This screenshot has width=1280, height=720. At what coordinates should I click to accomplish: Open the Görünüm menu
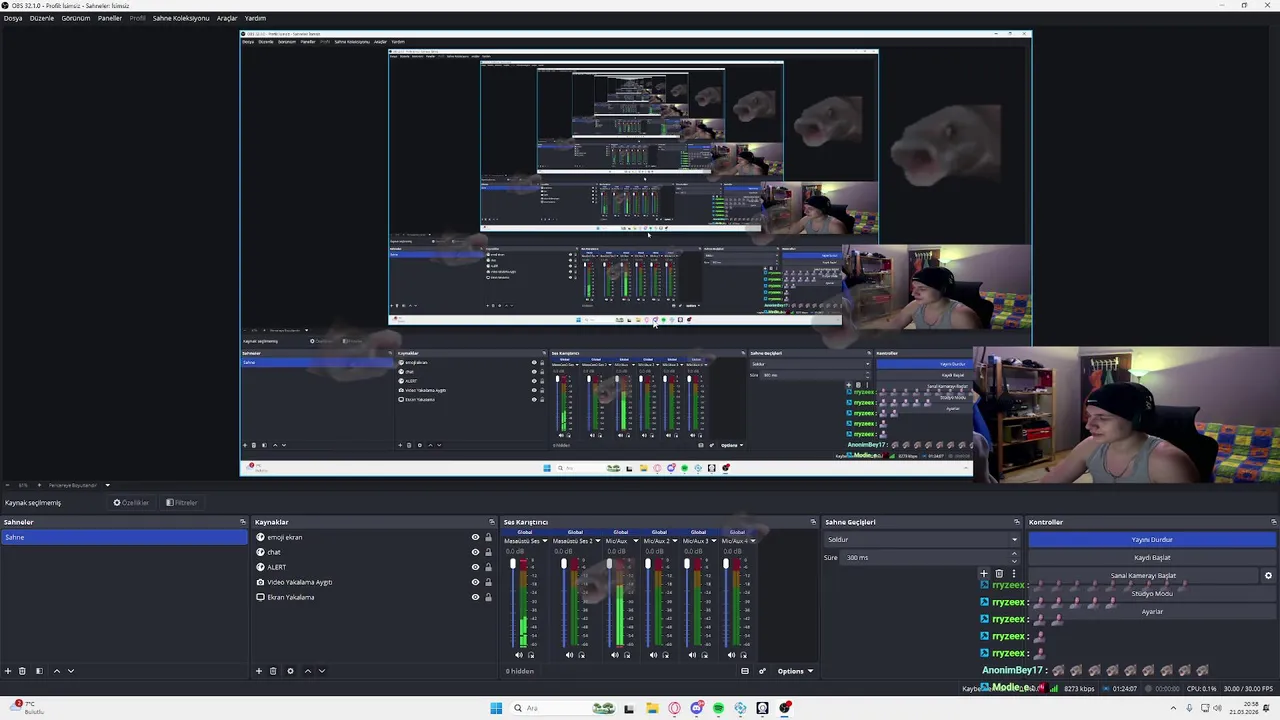click(76, 18)
